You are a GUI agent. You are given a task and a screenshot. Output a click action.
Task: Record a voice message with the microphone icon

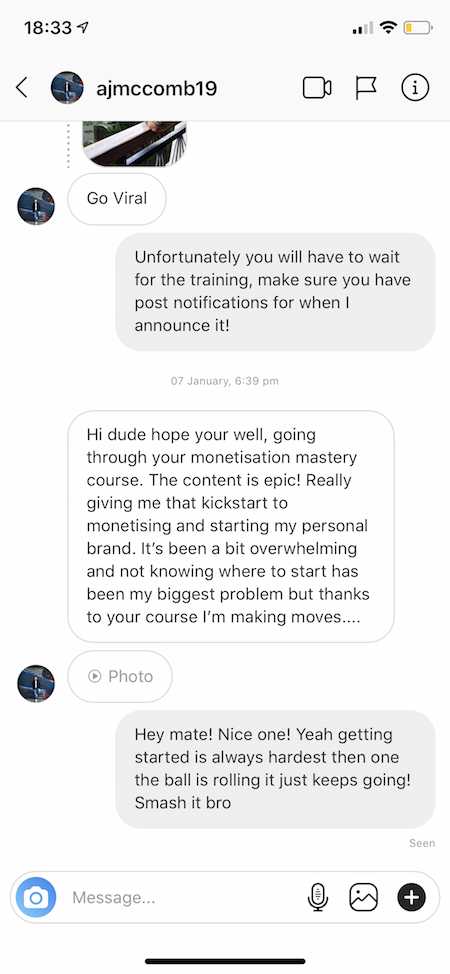tap(318, 898)
